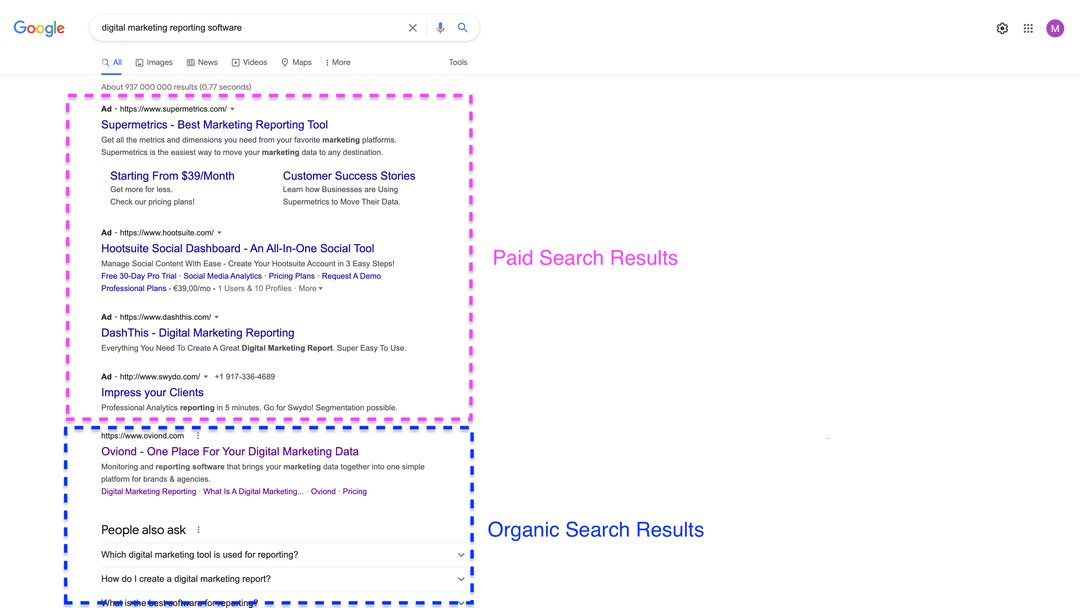Open Starting From $39/Month sitelink
The image size is (1080, 608).
pos(172,176)
